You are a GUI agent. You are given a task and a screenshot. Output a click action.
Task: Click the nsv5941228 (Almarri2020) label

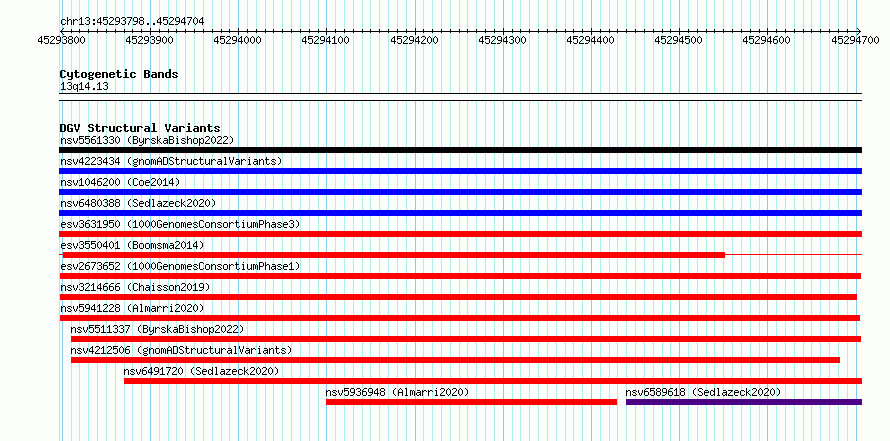[132, 308]
